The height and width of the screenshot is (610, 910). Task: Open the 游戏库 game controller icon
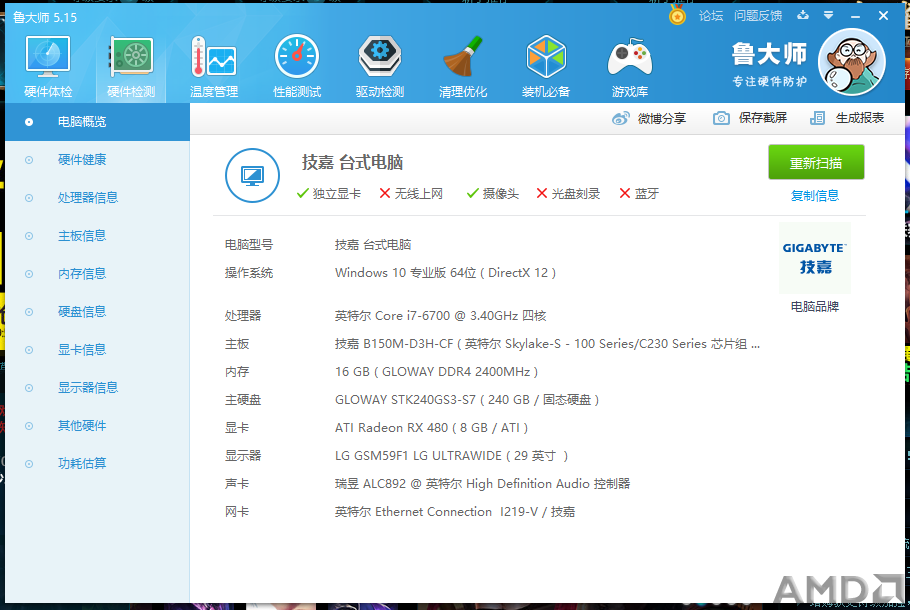tap(630, 66)
